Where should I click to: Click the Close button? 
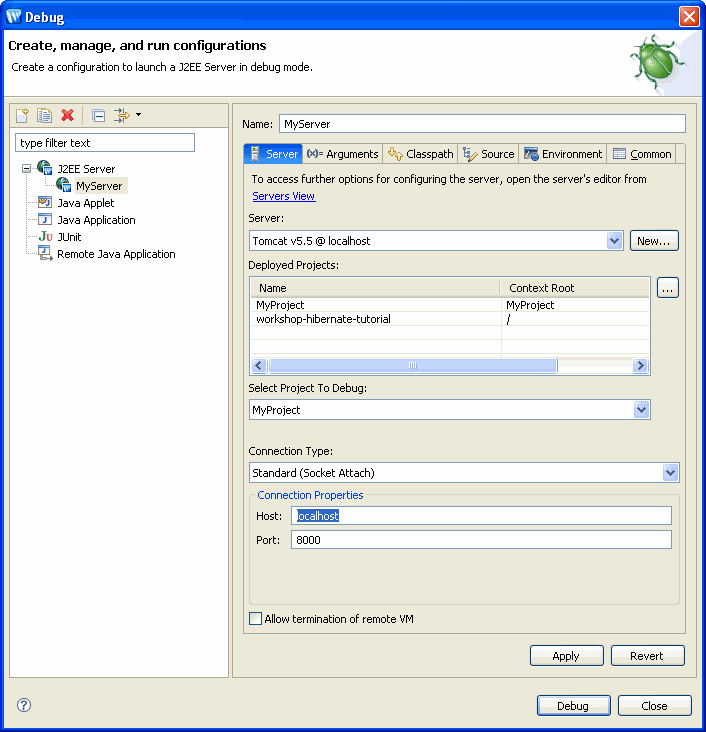[654, 705]
